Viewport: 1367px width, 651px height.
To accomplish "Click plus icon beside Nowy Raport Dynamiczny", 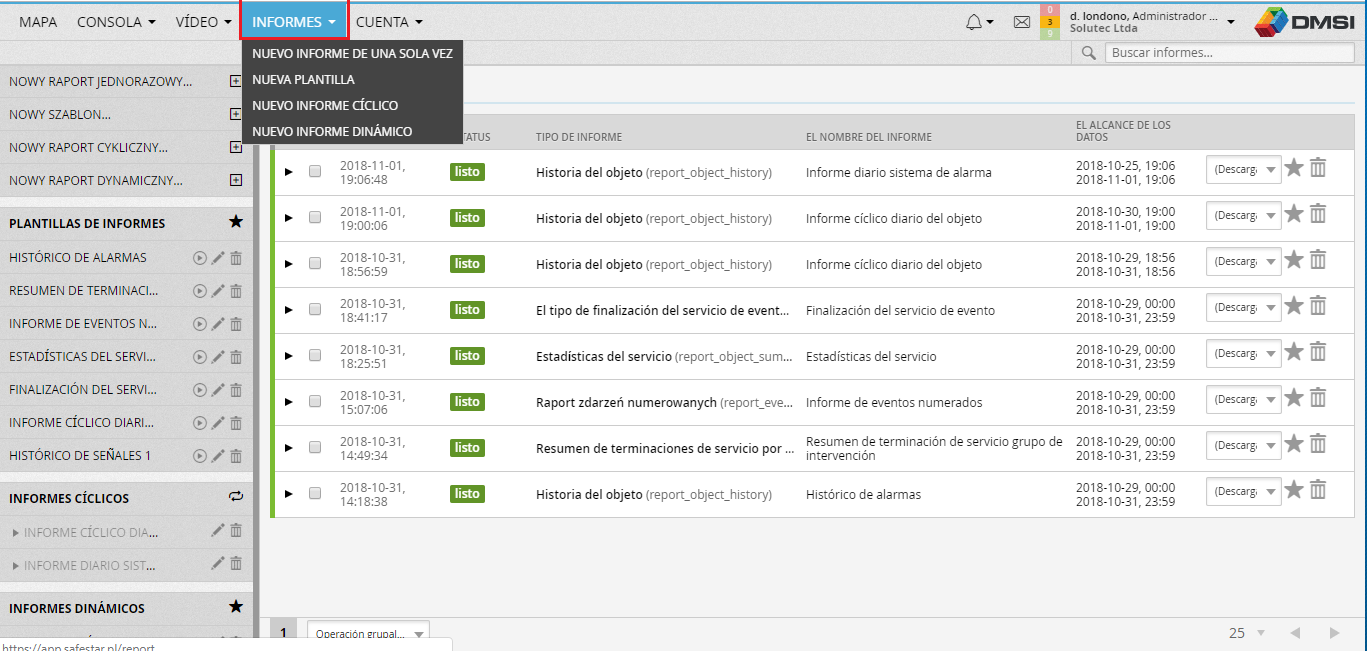I will pos(236,181).
